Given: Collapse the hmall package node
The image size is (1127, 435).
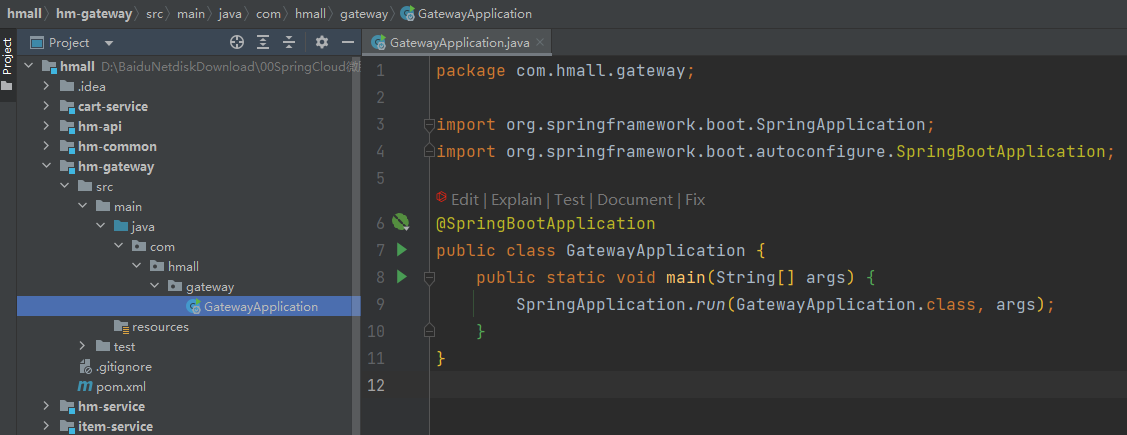Looking at the screenshot, I should [136, 267].
